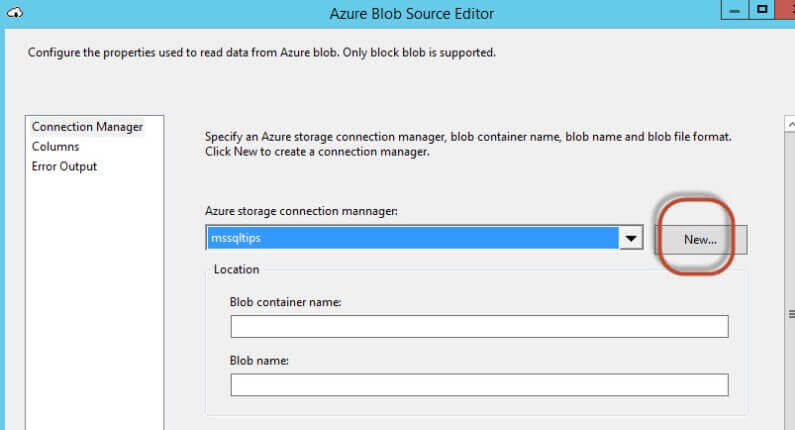Click the New... button
The width and height of the screenshot is (795, 430).
pos(700,240)
